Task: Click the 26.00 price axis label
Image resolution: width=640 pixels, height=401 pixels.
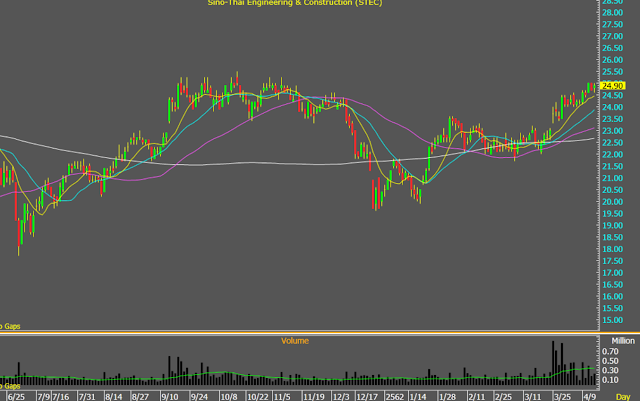Action: coord(613,60)
